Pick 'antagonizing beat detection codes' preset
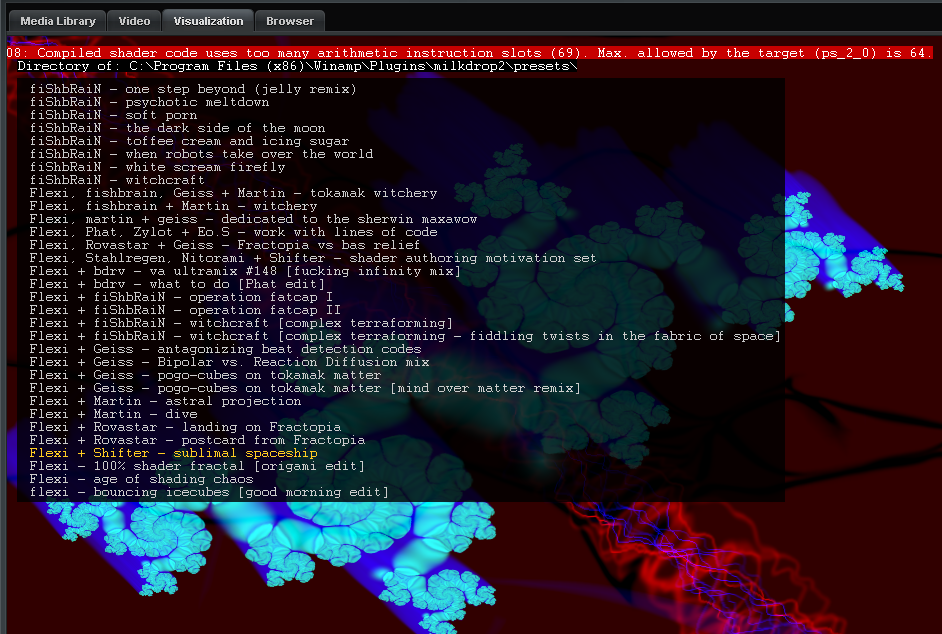 [x=225, y=349]
